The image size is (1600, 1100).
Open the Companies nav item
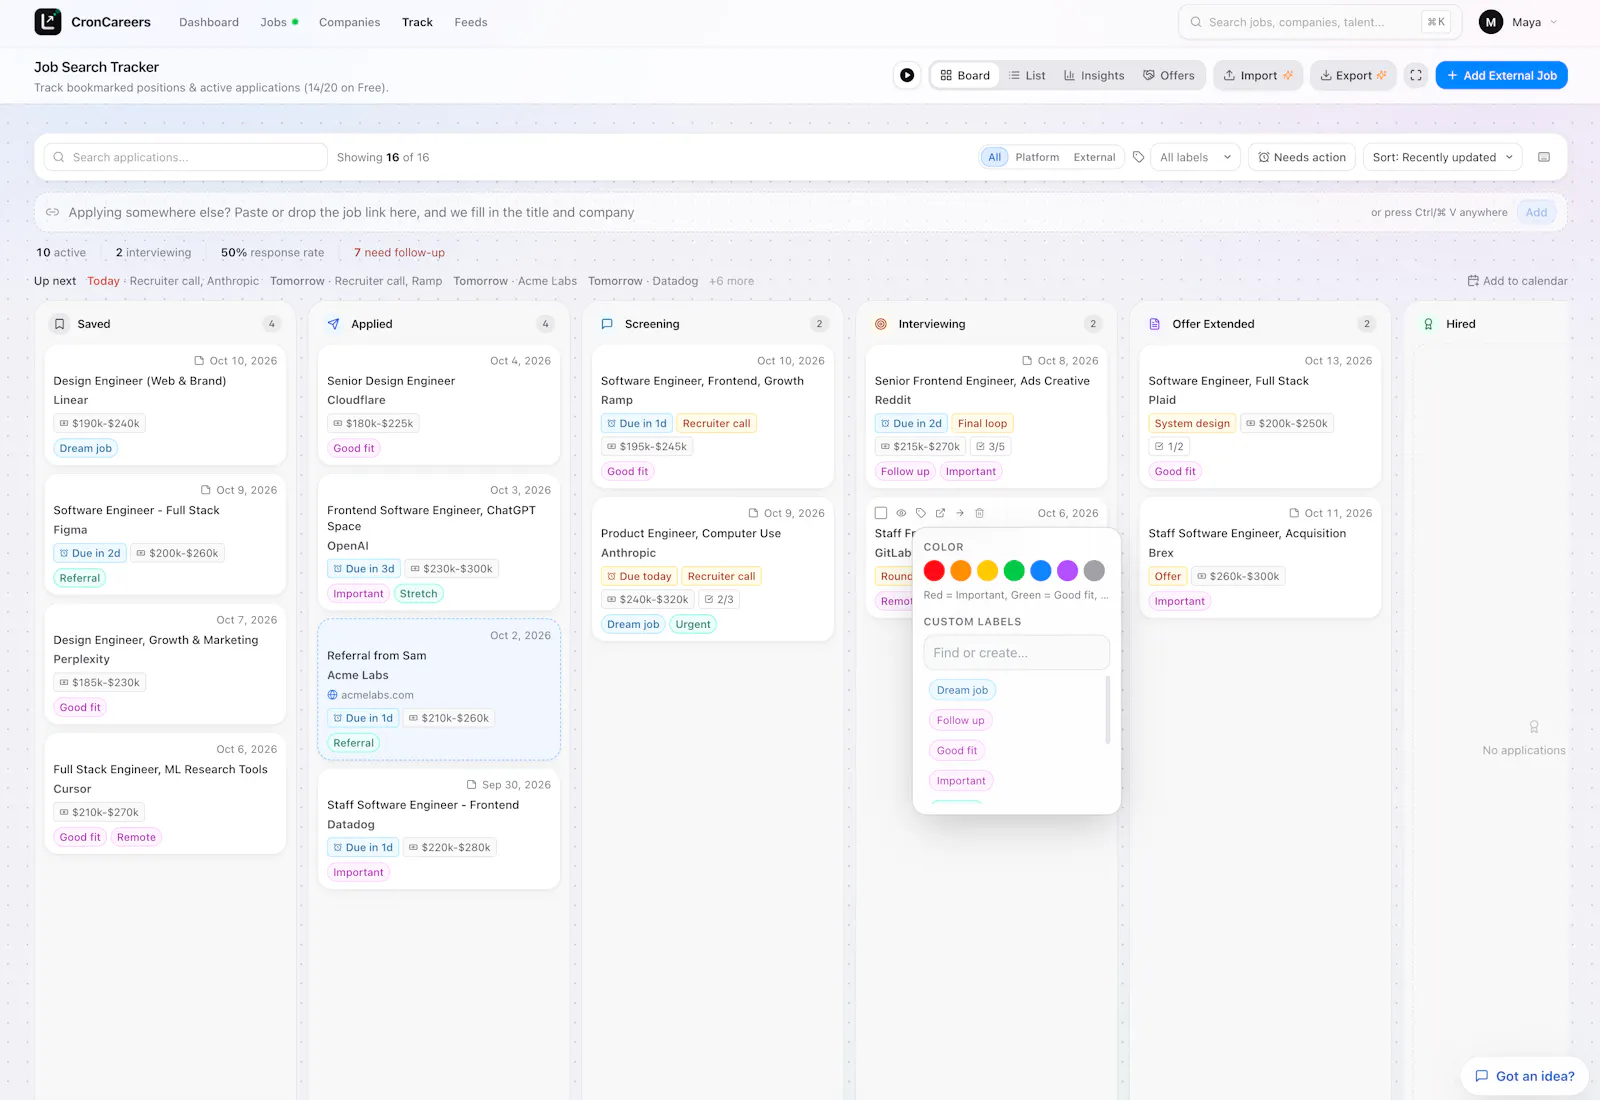point(349,22)
